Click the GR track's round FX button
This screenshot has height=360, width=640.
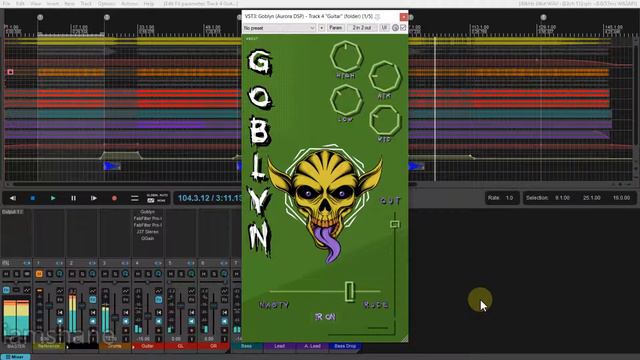click(224, 274)
